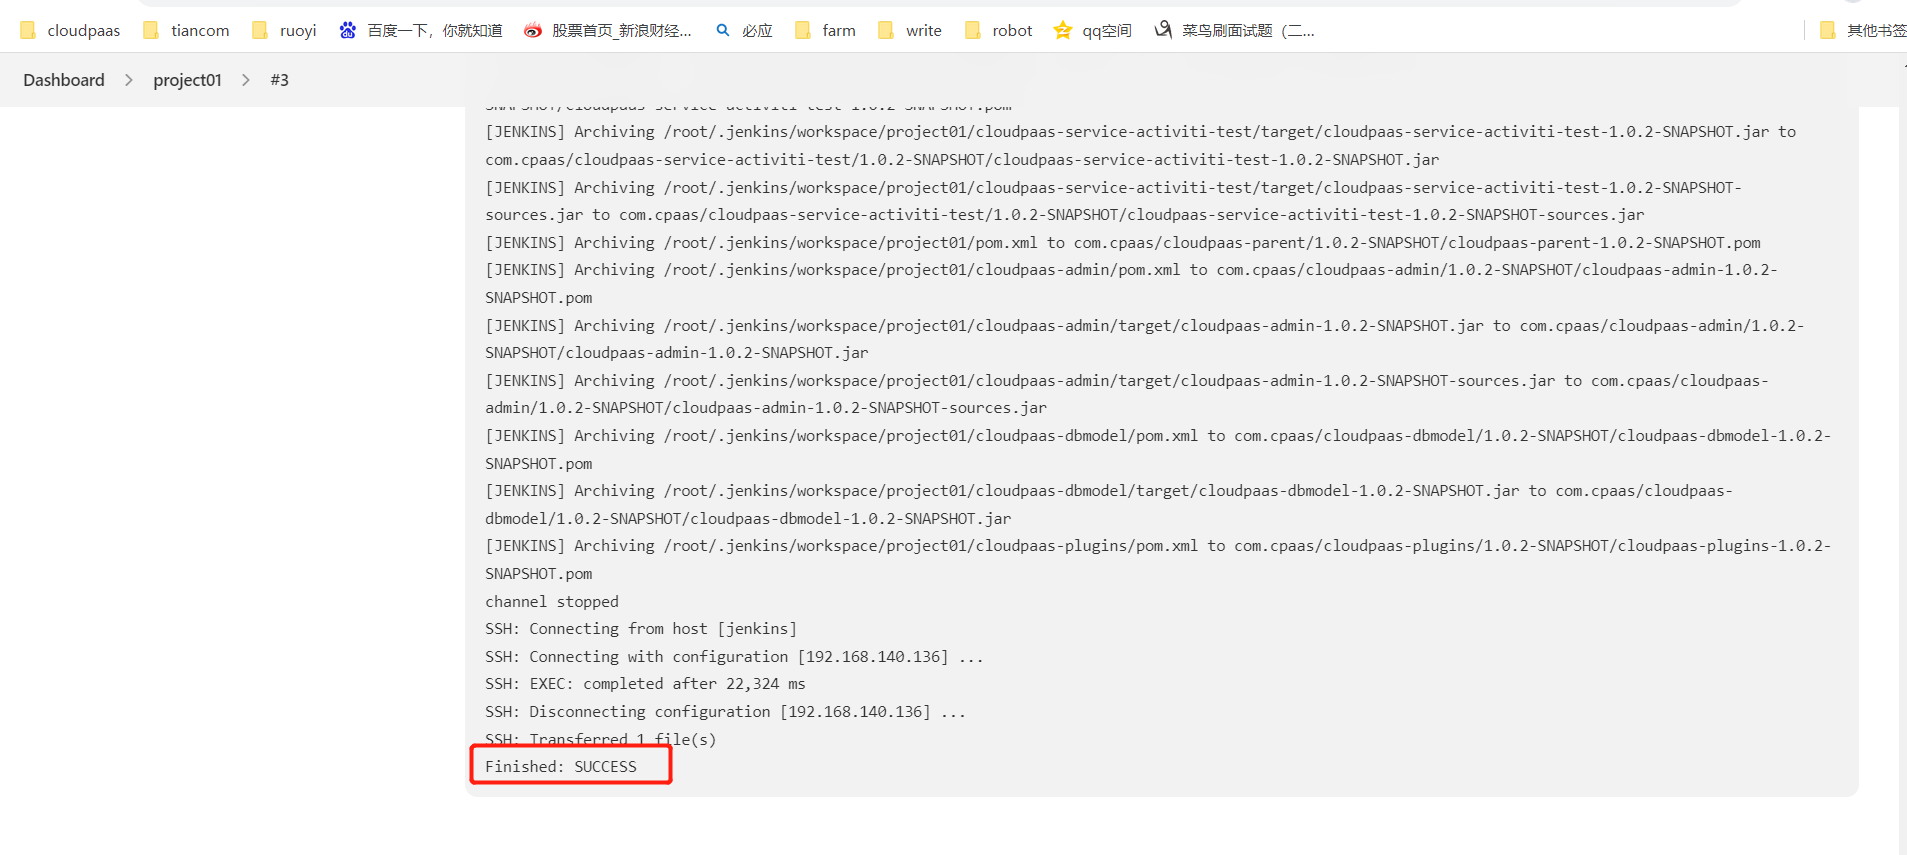Open the 其他书签 bookmarks folder
The width and height of the screenshot is (1907, 855).
point(1863,31)
